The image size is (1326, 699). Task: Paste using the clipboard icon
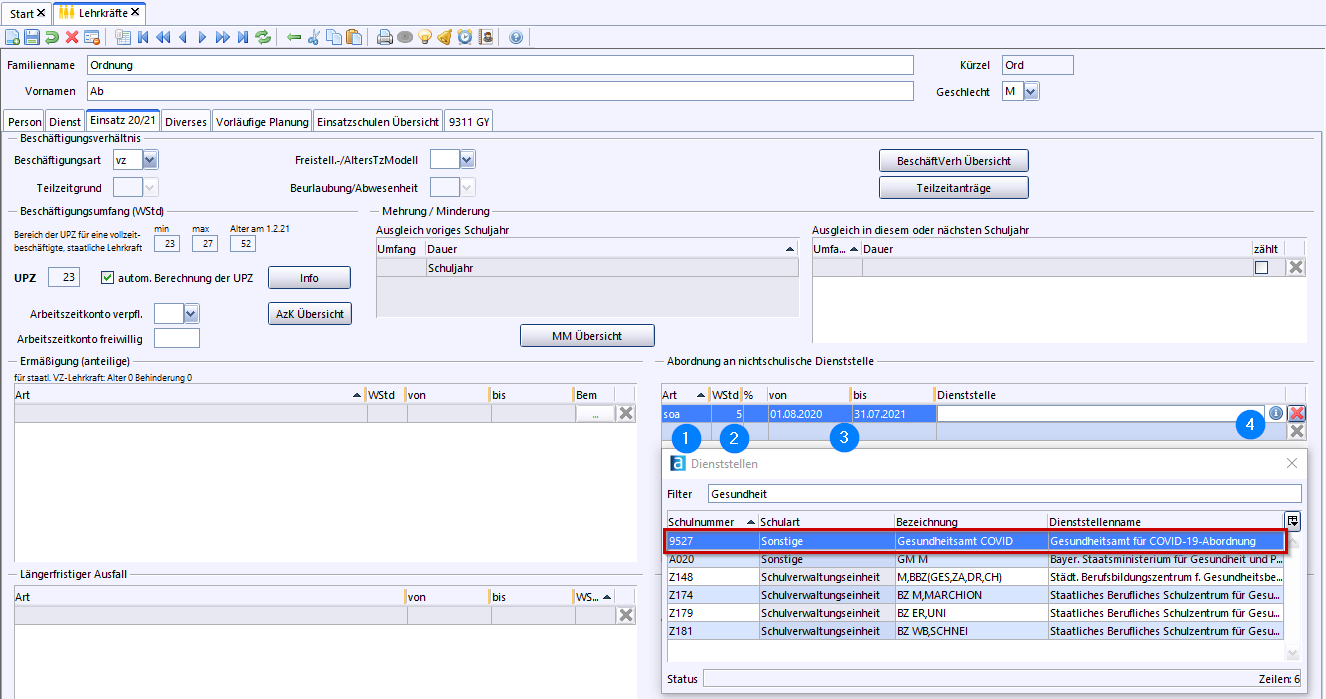pyautogui.click(x=354, y=38)
